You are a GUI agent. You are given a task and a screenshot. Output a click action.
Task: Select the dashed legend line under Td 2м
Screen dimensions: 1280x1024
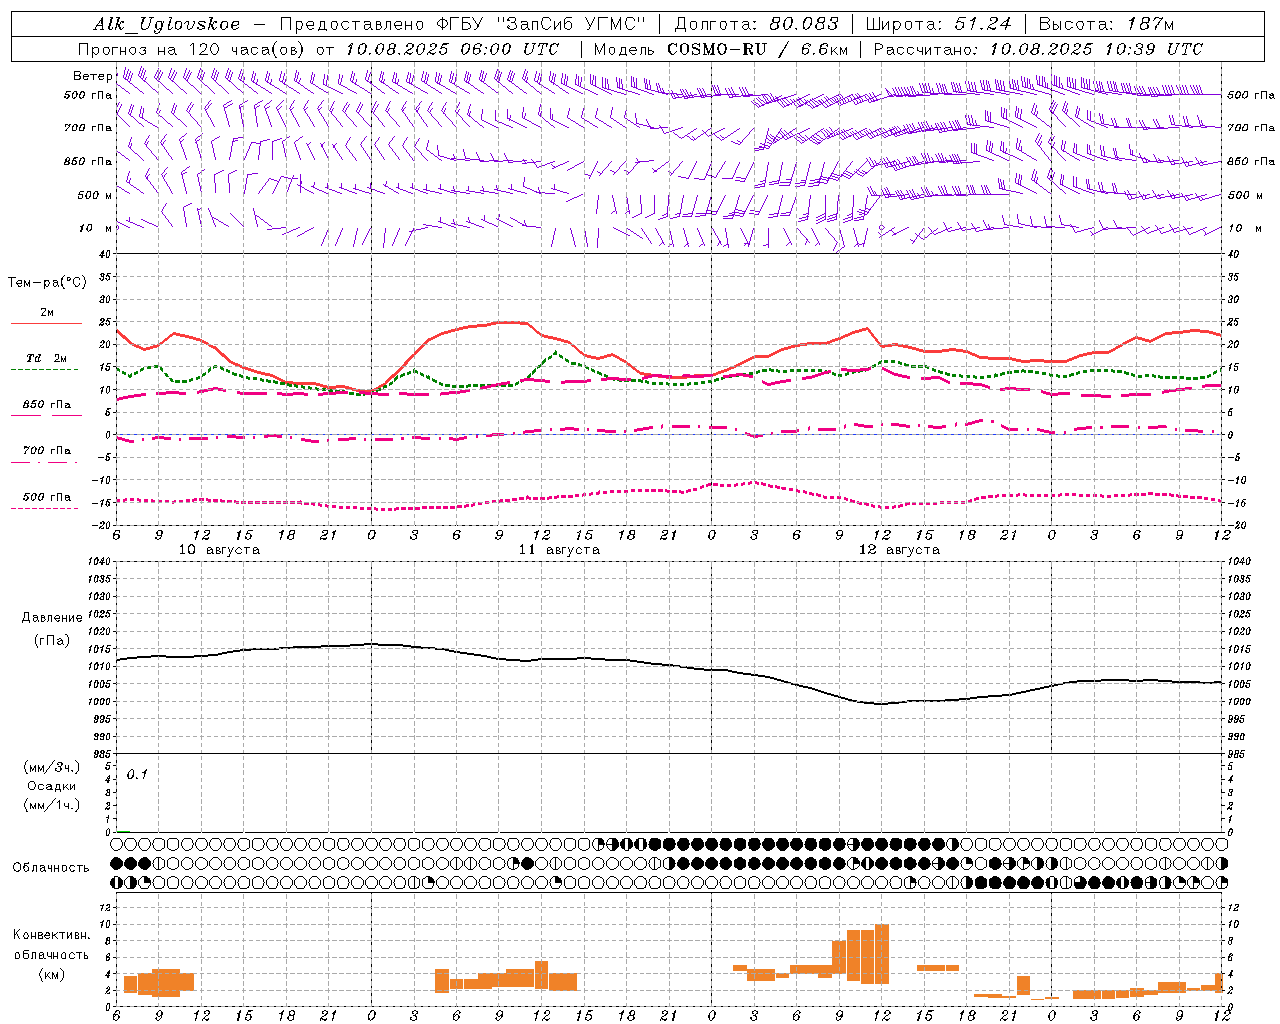click(x=45, y=370)
